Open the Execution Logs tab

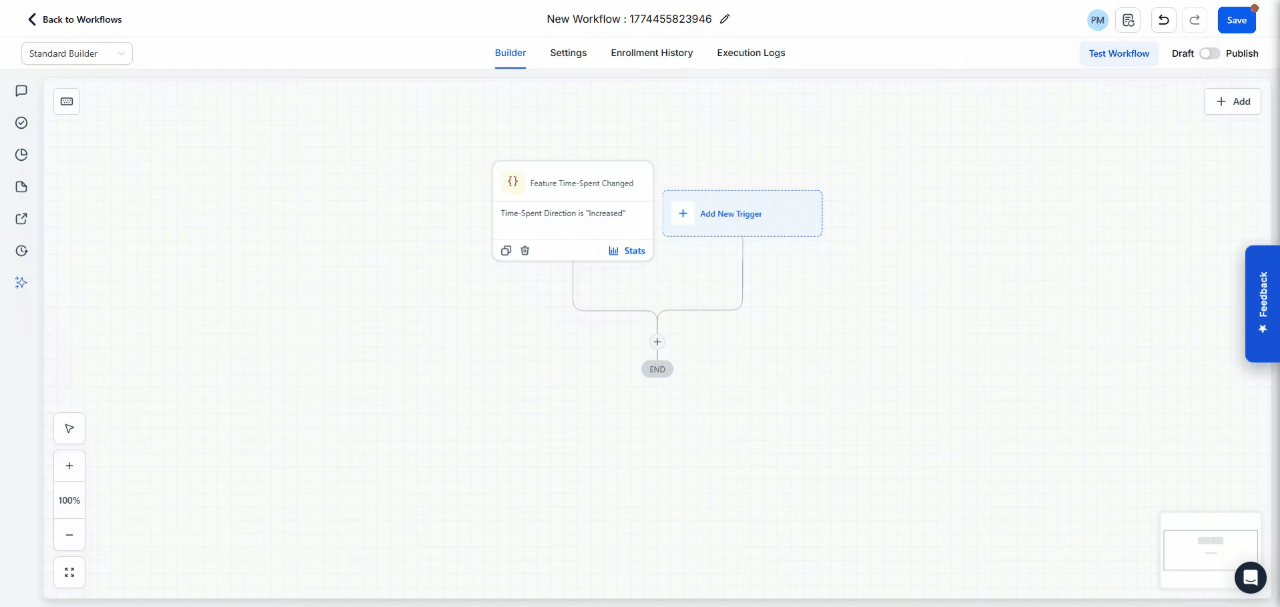pyautogui.click(x=751, y=53)
